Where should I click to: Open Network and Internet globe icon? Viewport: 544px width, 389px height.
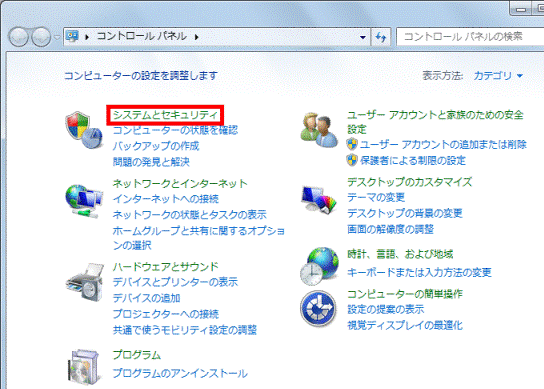[x=84, y=201]
